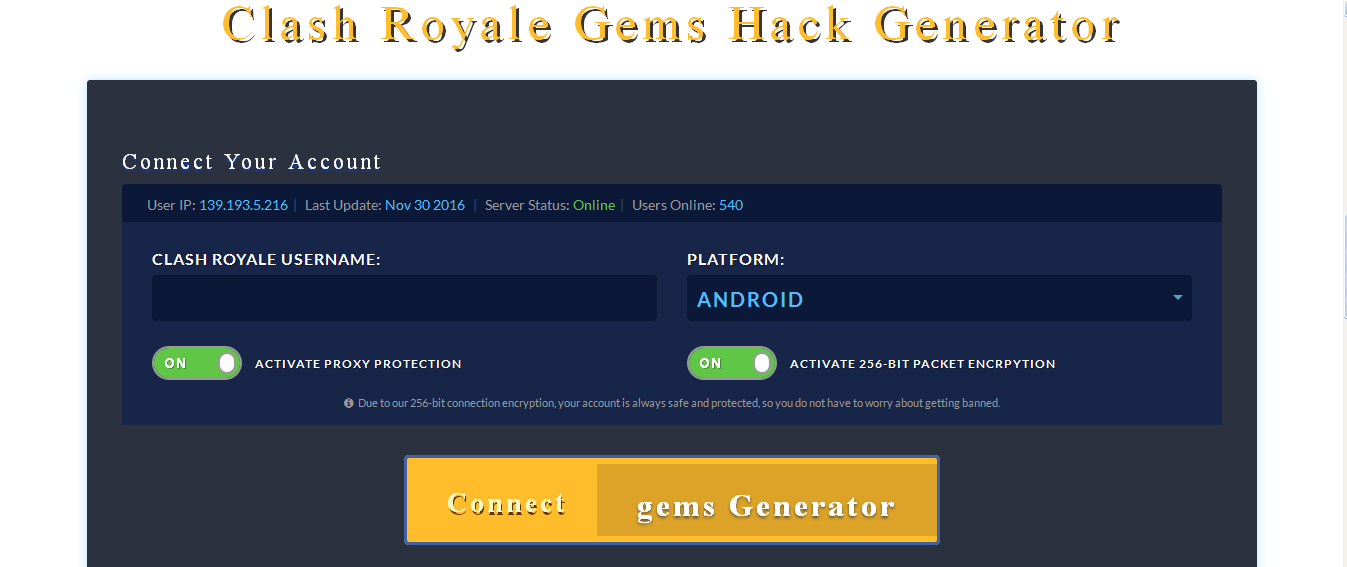Screen dimensions: 1347x567
Task: Click the info icon before encryption notice
Action: [x=349, y=403]
